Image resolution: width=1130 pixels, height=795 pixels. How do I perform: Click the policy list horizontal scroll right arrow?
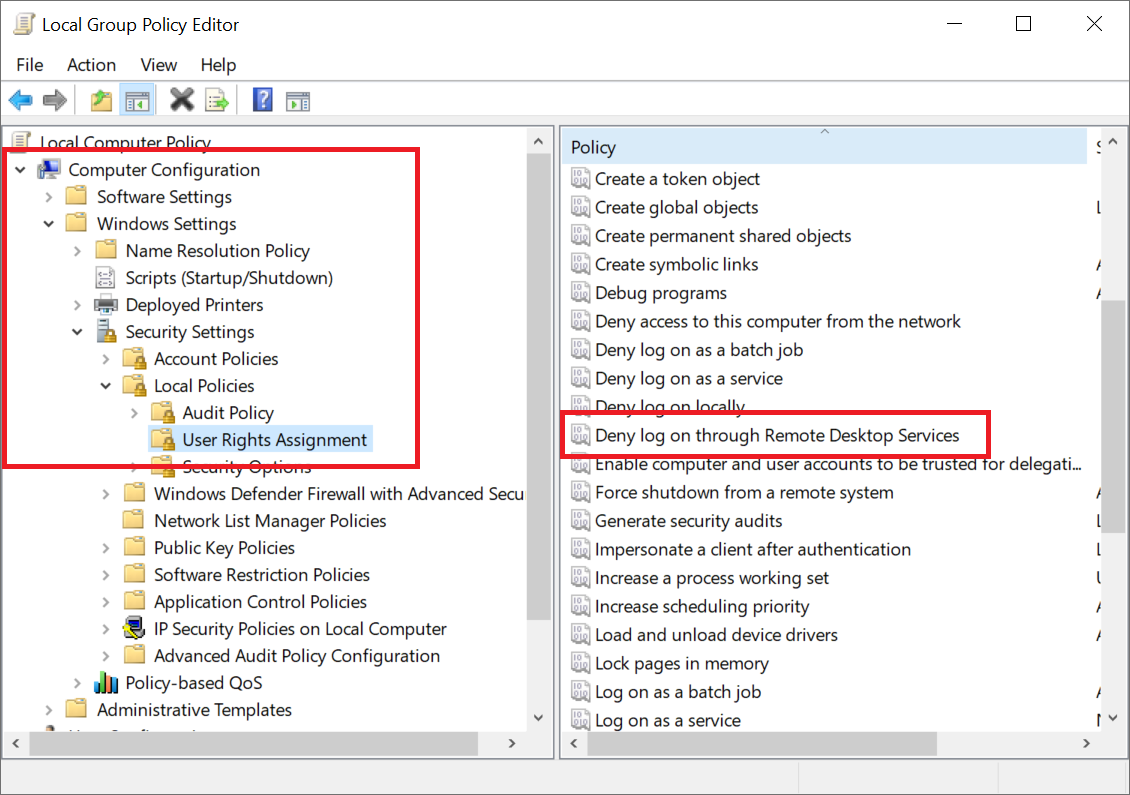[x=1086, y=743]
